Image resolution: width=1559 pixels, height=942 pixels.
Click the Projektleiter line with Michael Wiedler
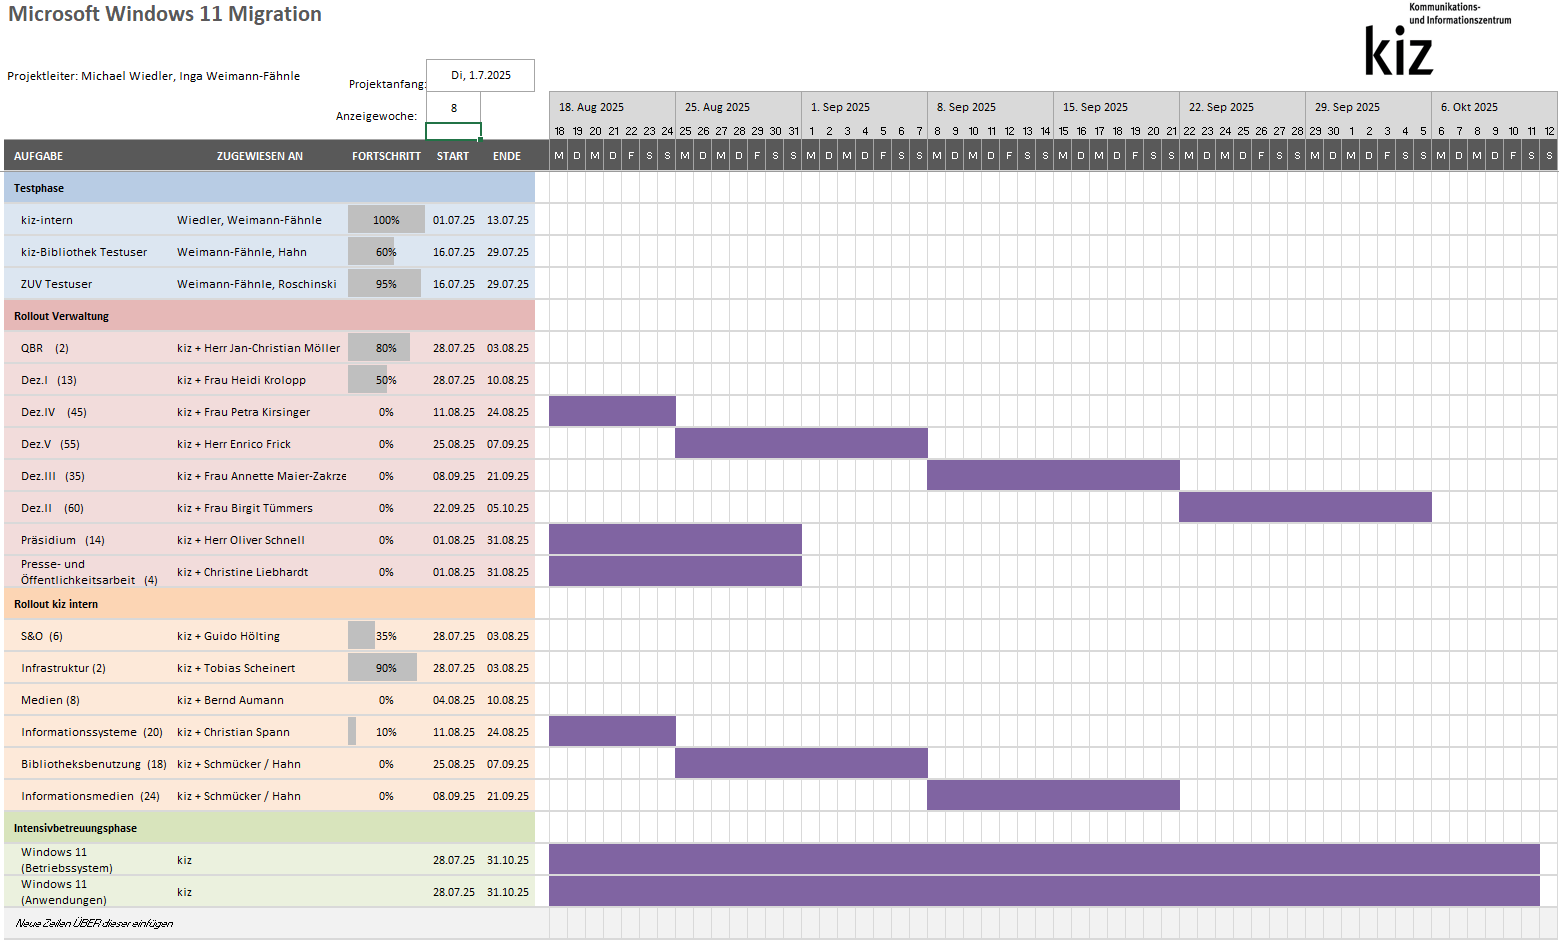[154, 76]
